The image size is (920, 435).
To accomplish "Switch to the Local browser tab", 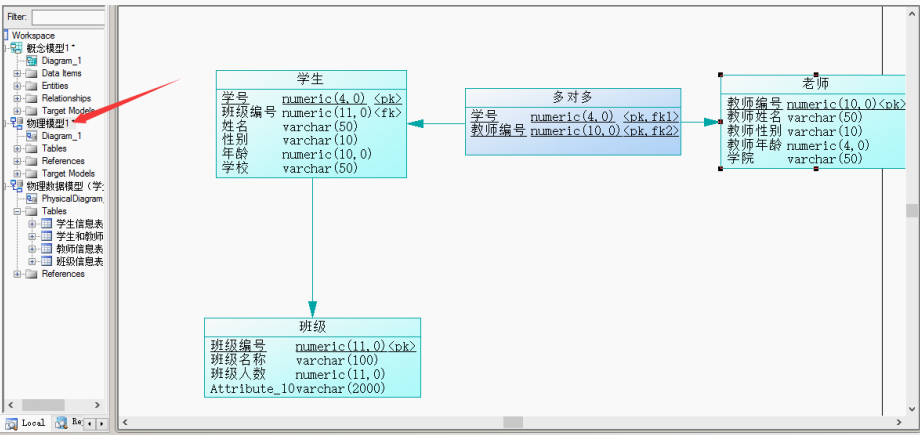I will [26, 423].
